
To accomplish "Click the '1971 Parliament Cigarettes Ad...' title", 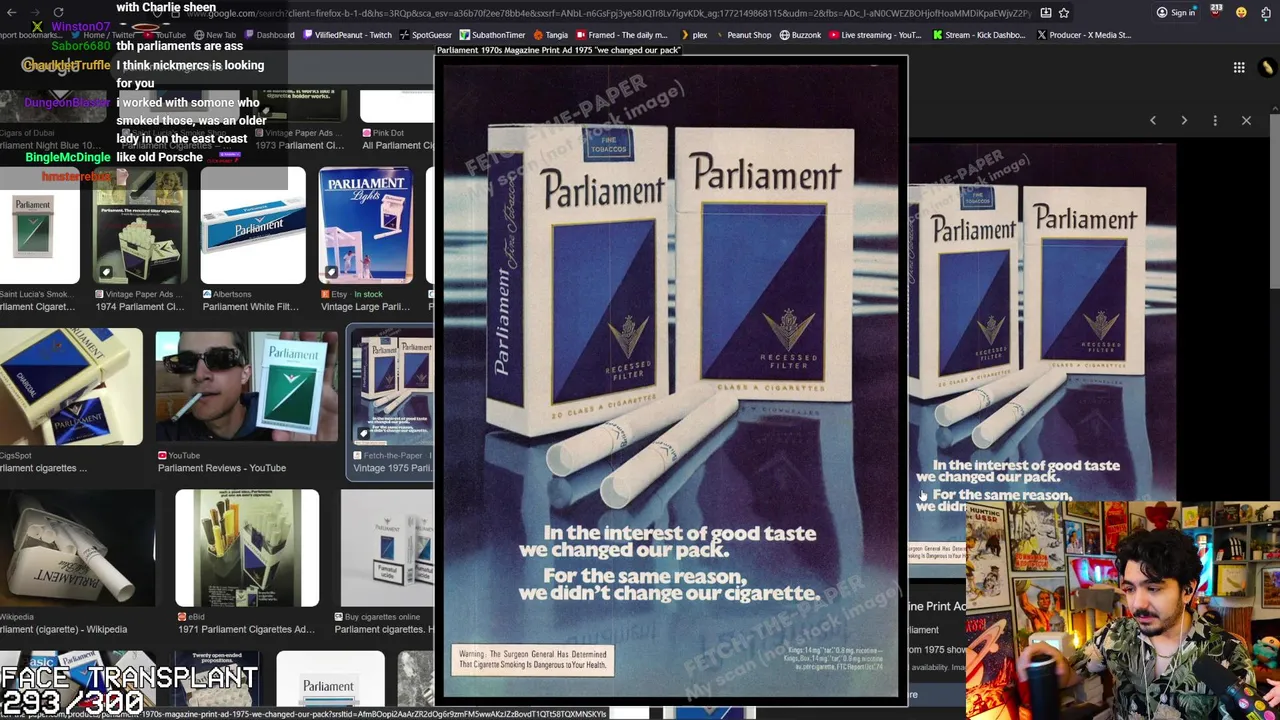I will pos(246,630).
